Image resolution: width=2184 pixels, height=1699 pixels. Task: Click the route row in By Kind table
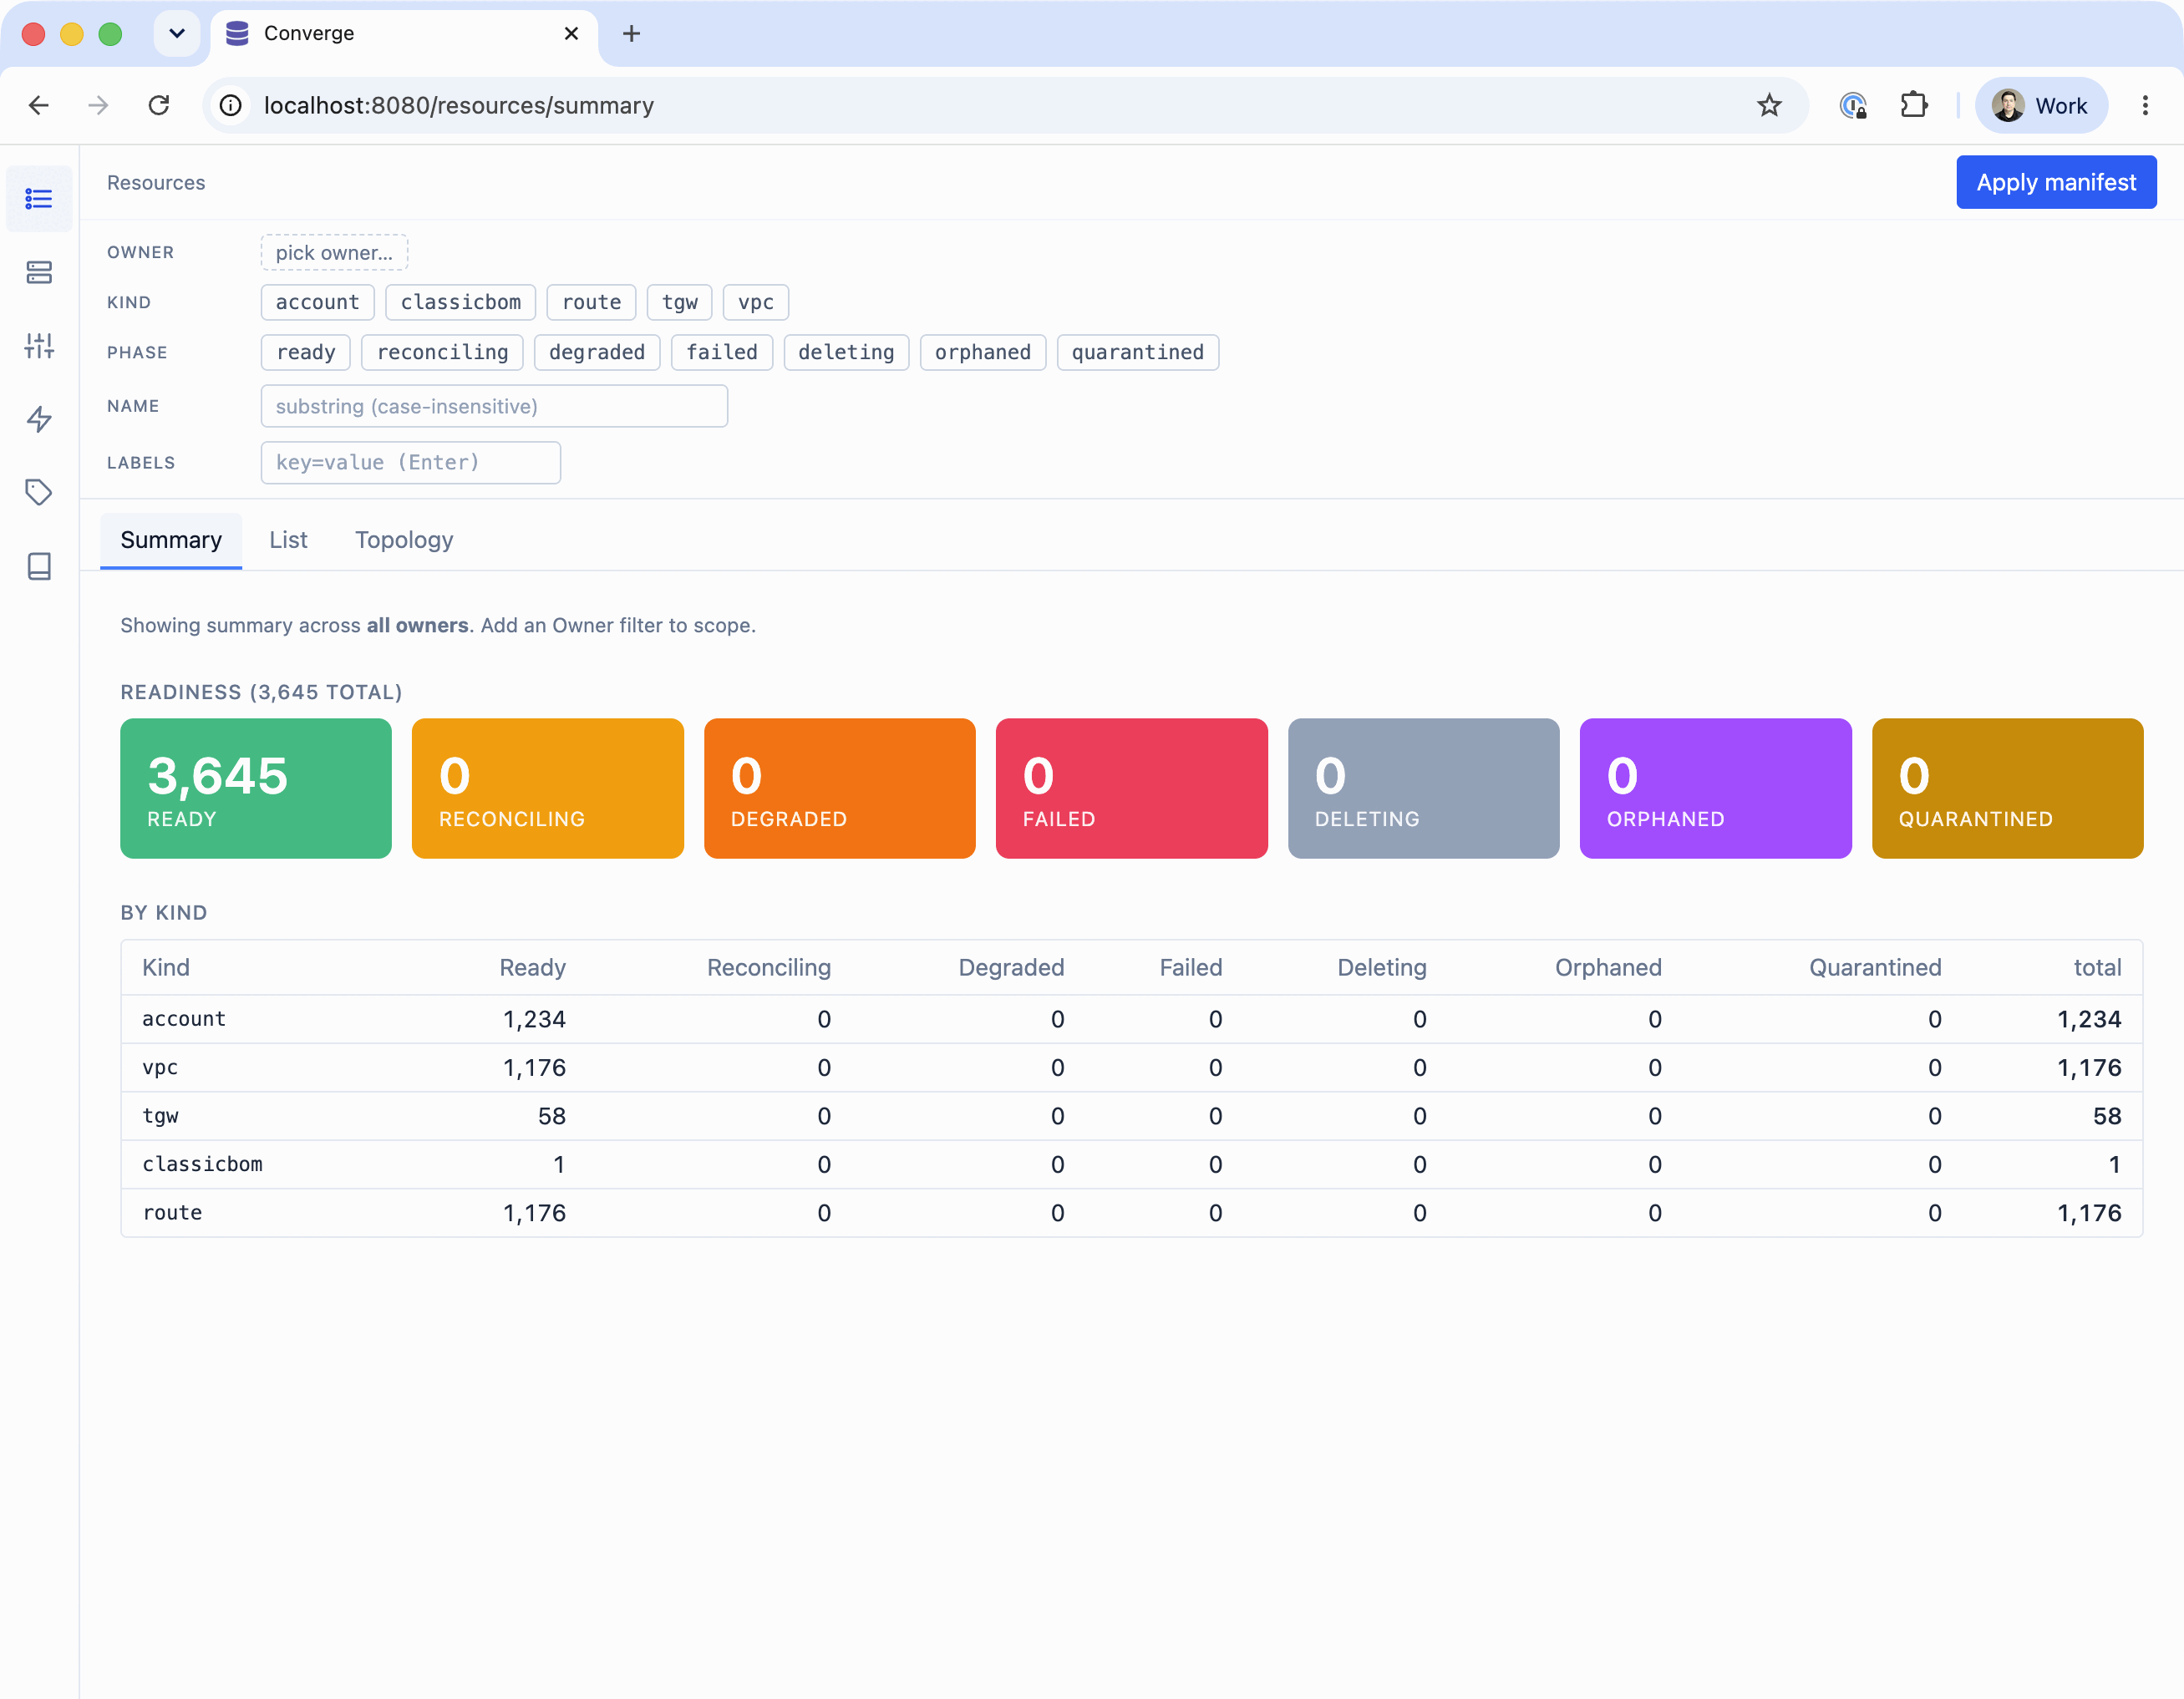click(x=1132, y=1213)
